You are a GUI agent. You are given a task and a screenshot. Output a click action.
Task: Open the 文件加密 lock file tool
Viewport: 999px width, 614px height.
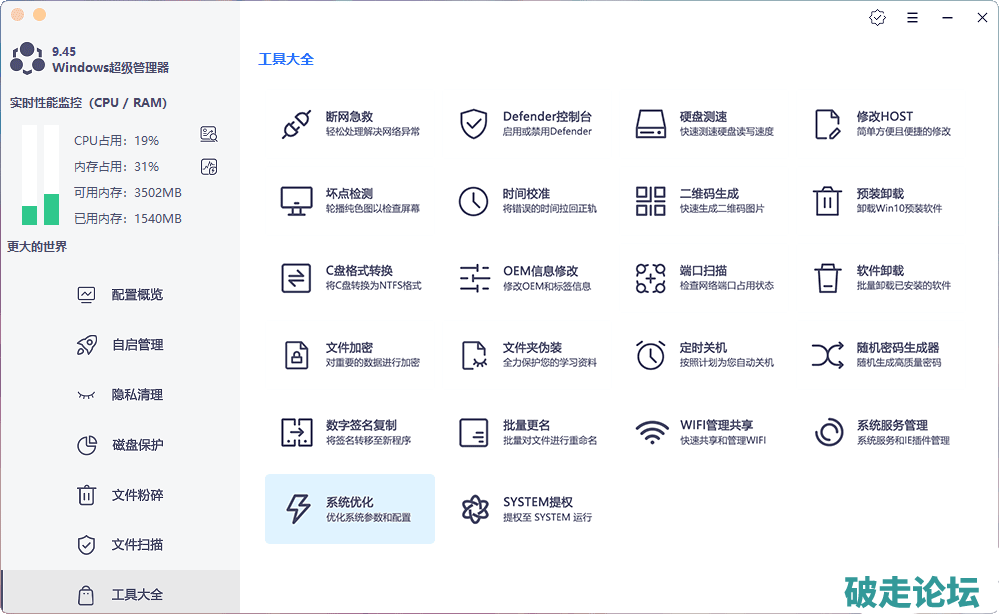click(297, 355)
